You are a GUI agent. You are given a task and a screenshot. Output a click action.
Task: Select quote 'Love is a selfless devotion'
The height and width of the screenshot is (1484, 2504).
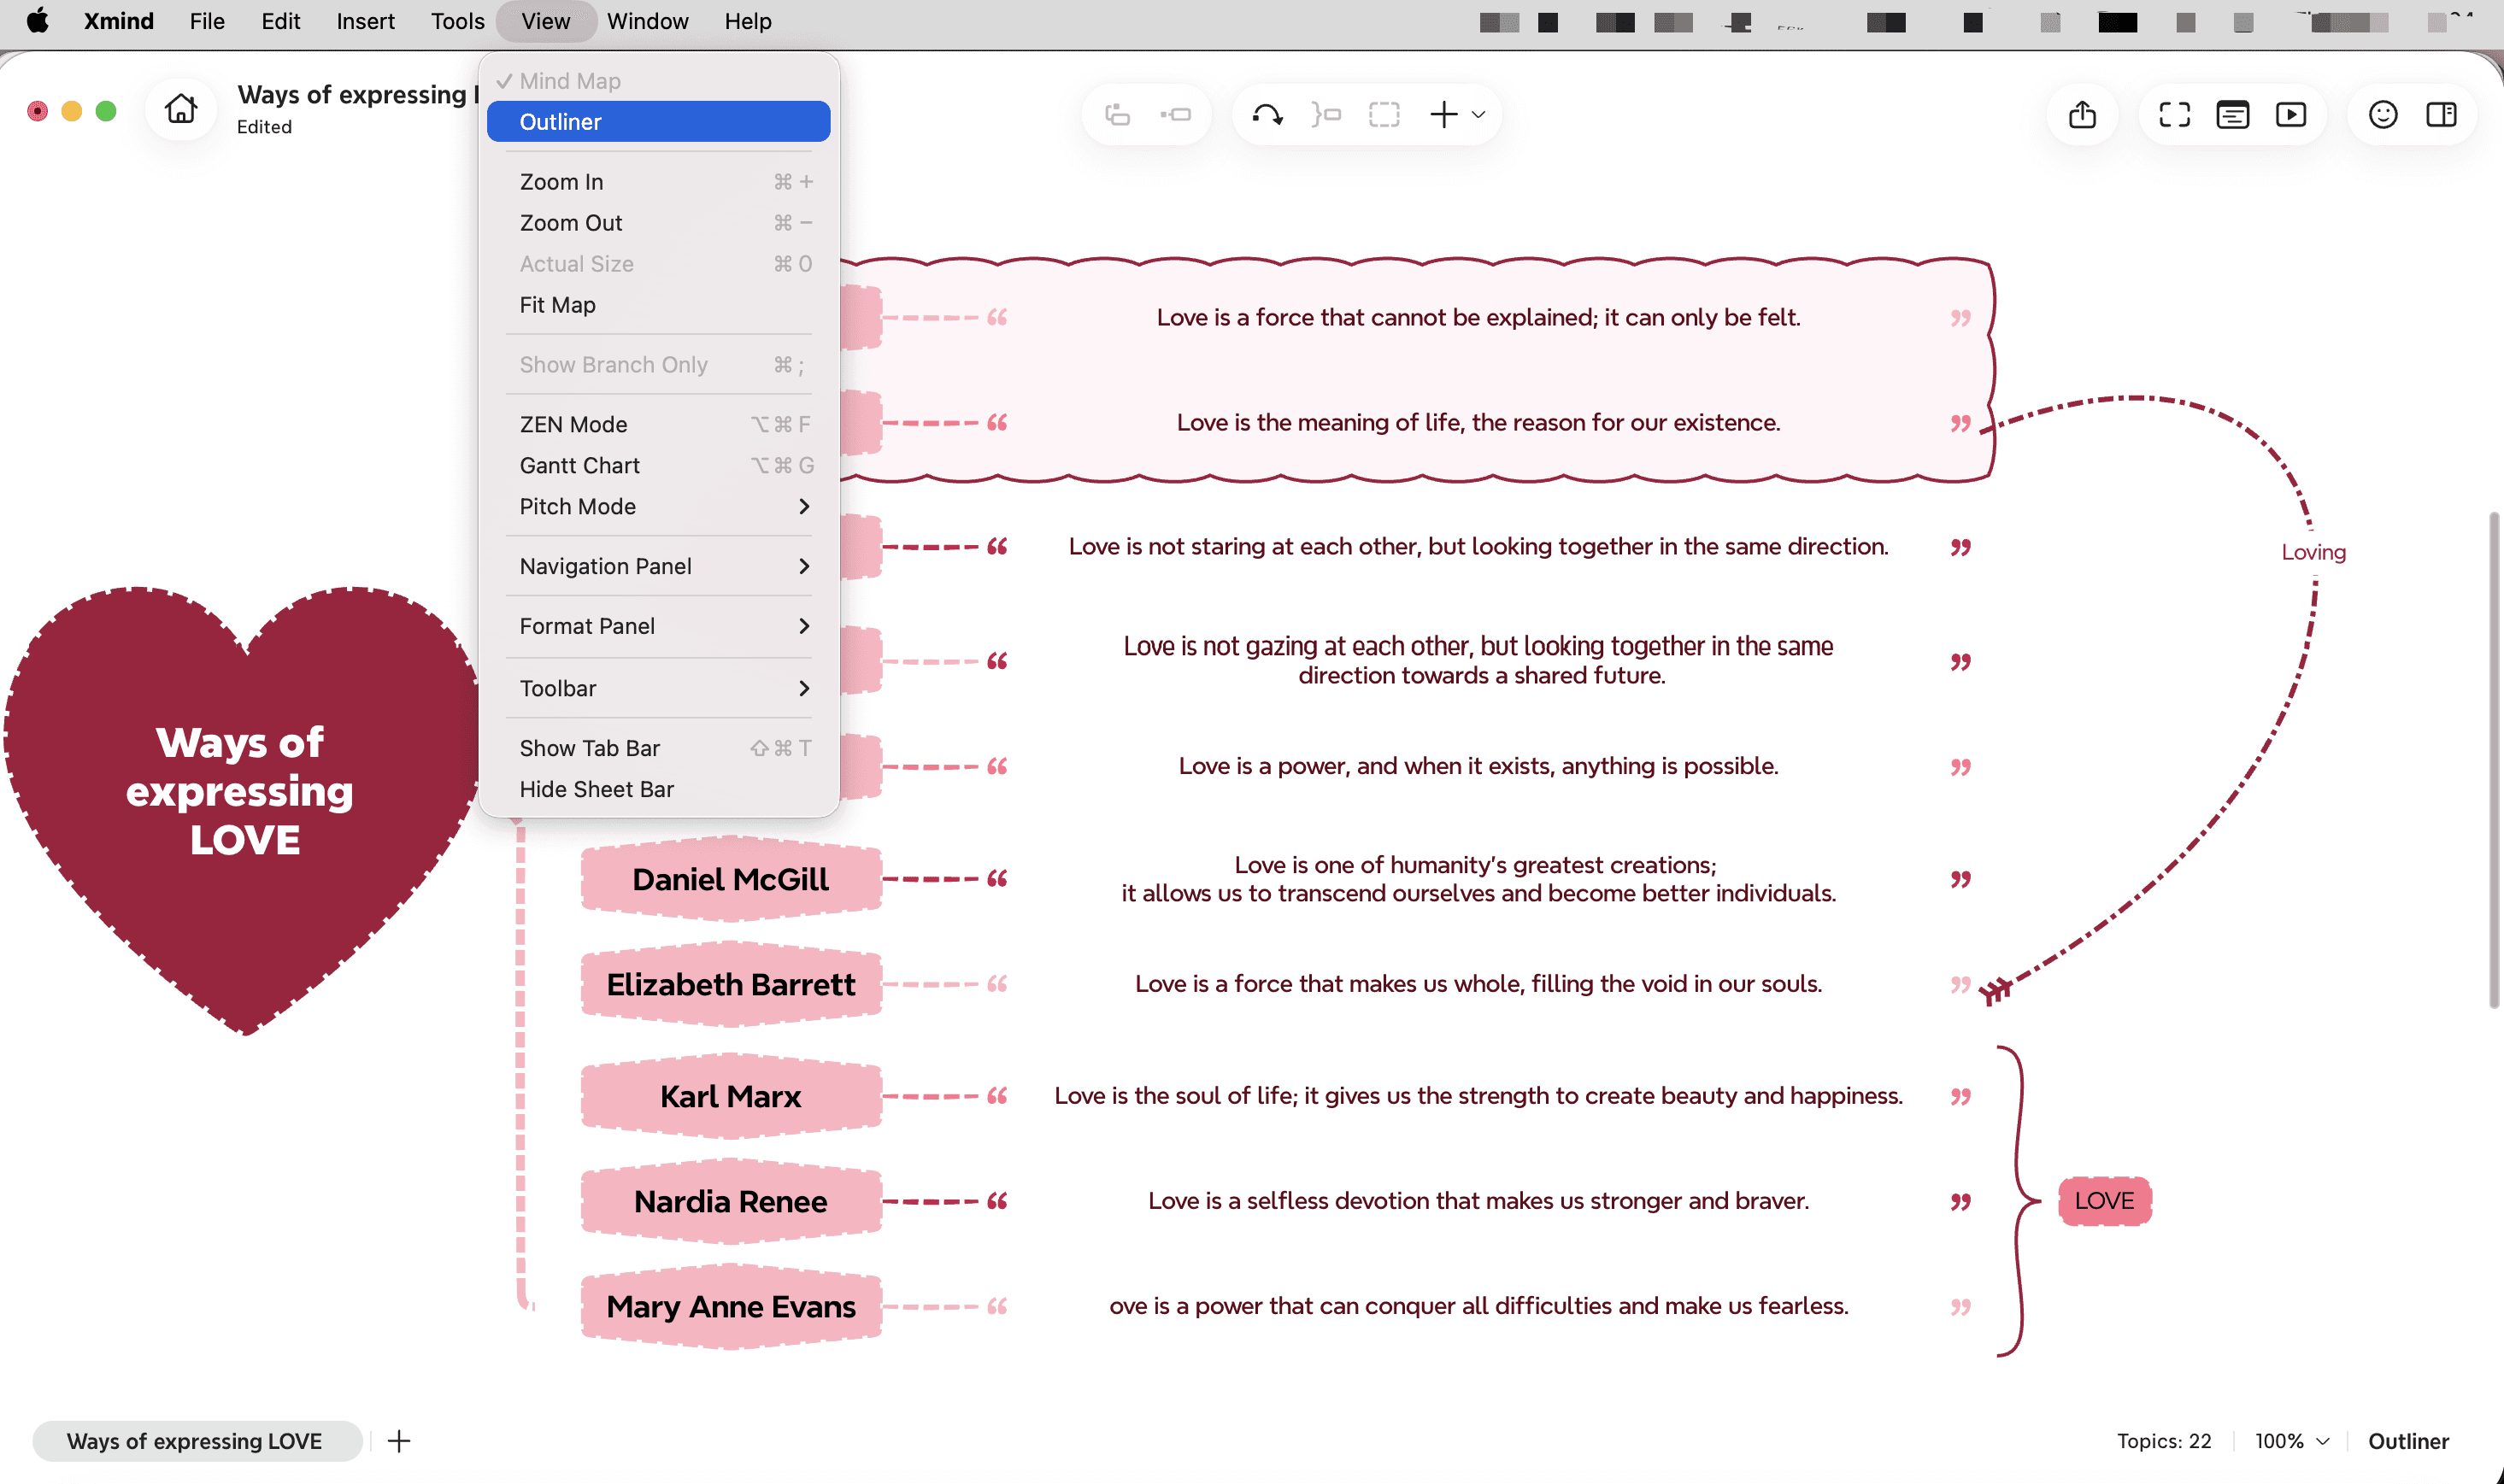pyautogui.click(x=1478, y=1200)
